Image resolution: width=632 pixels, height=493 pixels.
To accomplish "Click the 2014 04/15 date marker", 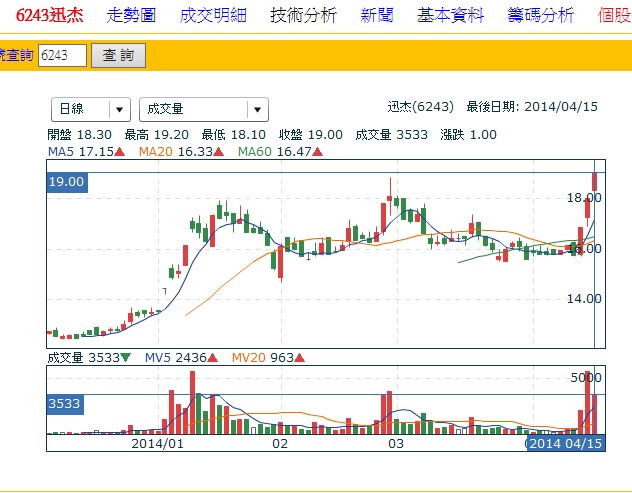I will 566,443.
